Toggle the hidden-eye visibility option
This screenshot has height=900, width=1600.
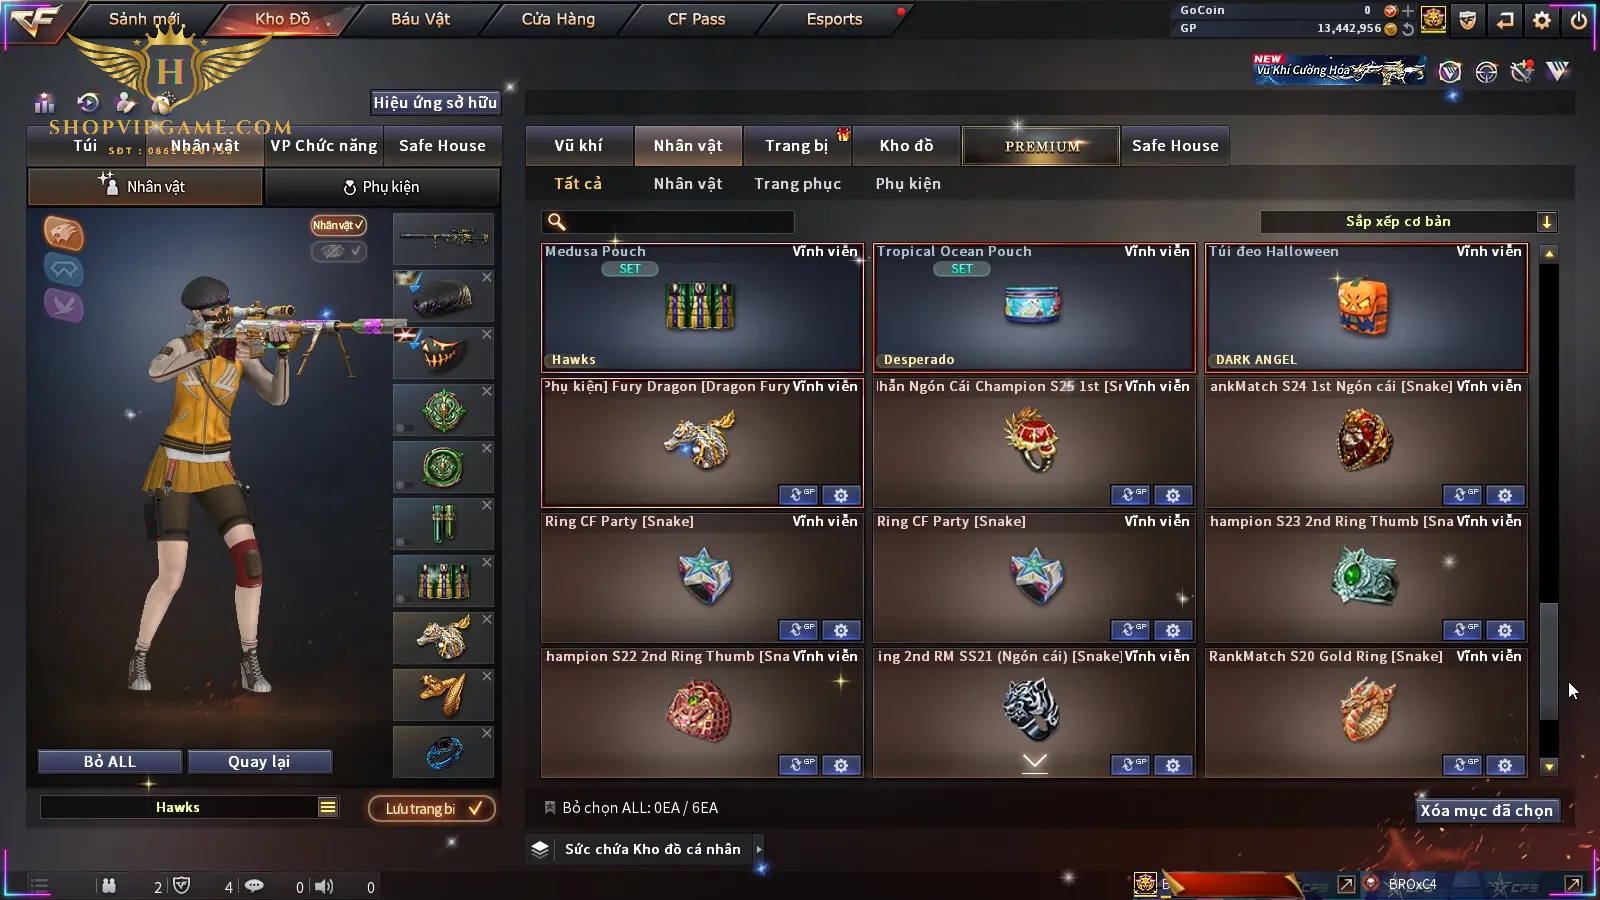(338, 251)
